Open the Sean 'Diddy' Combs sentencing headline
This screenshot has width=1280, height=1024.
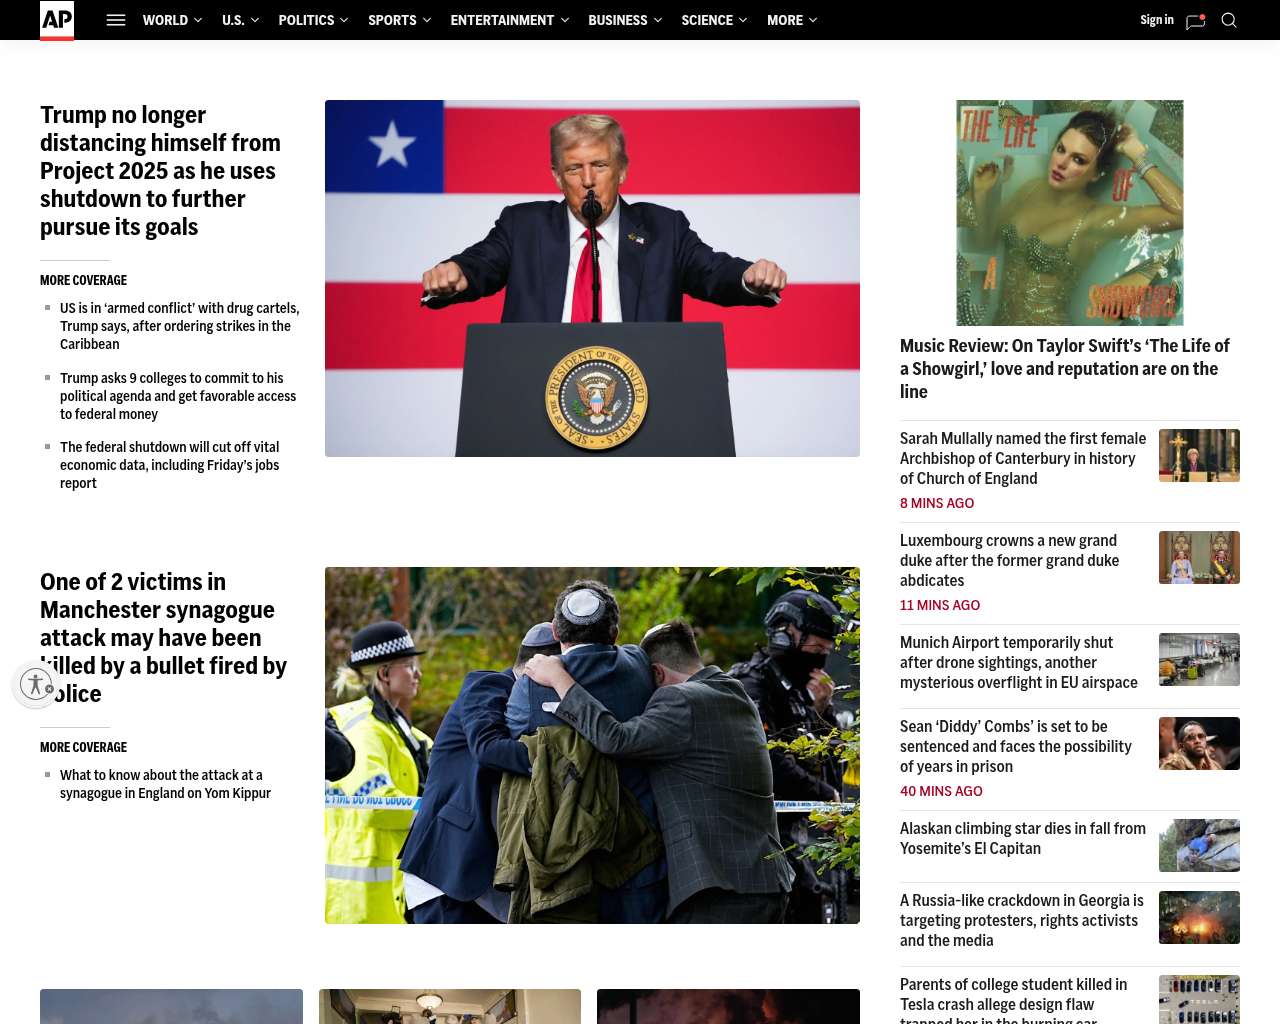coord(1016,747)
